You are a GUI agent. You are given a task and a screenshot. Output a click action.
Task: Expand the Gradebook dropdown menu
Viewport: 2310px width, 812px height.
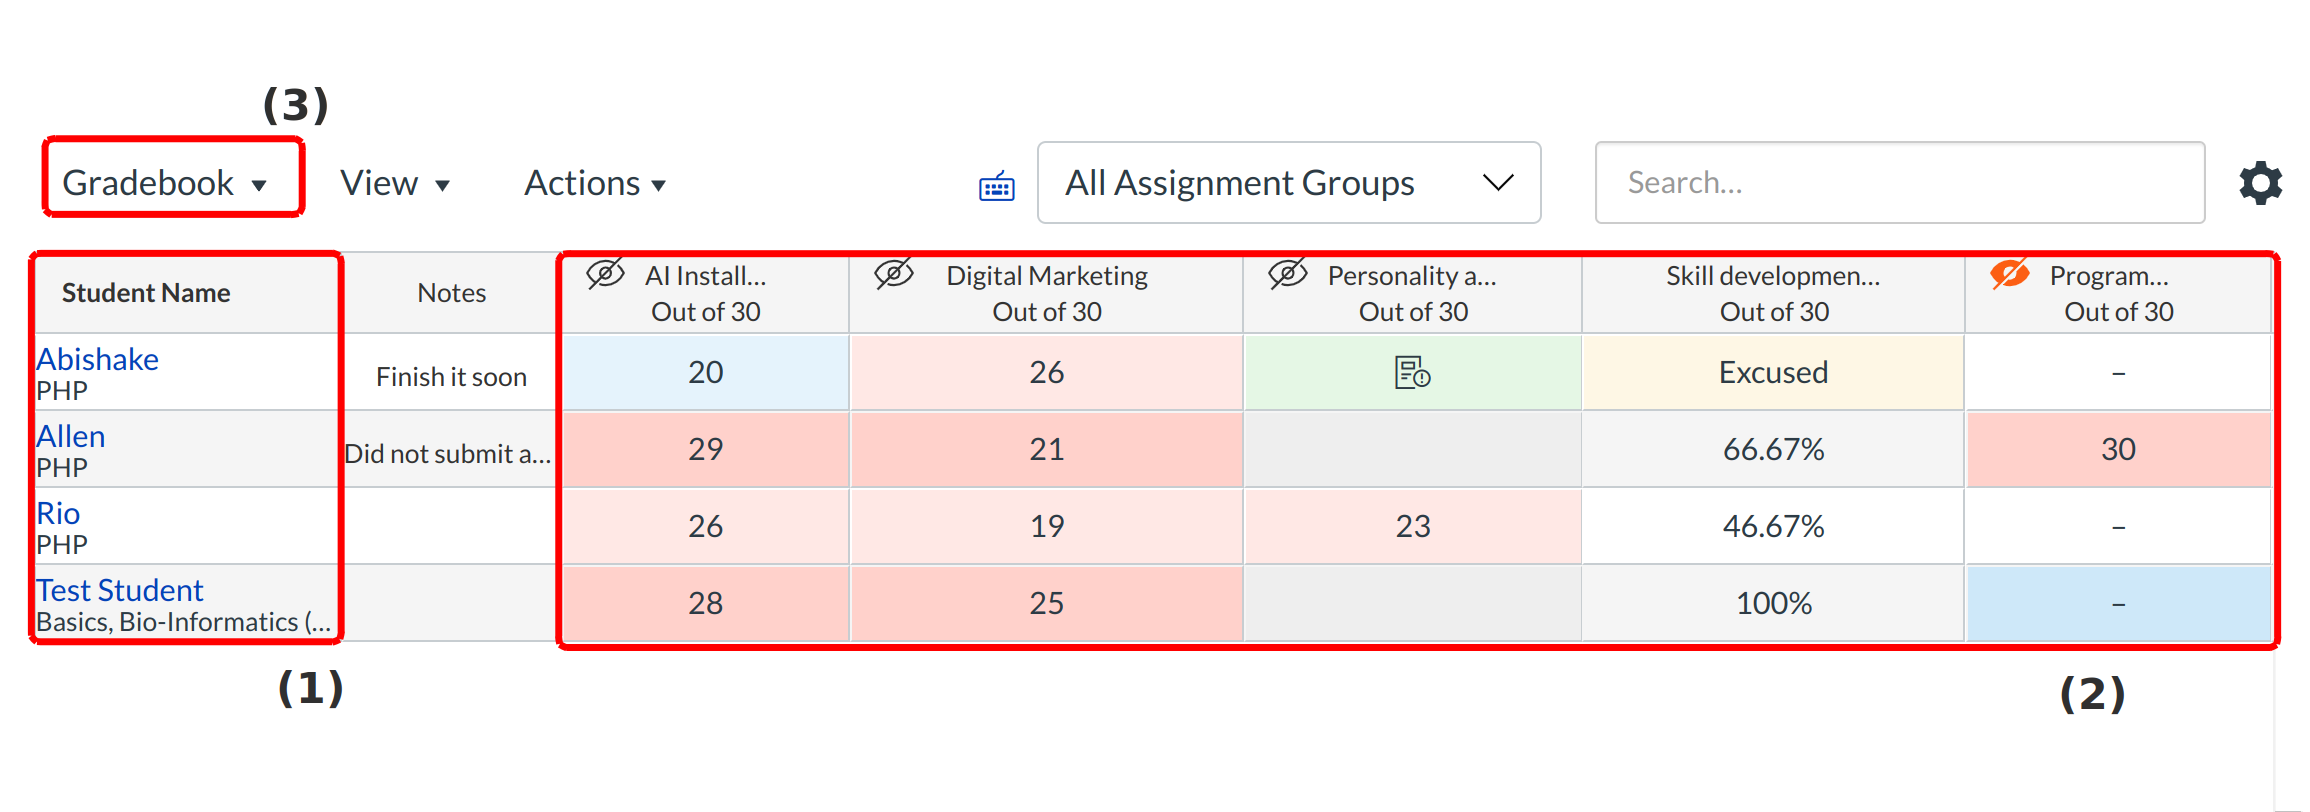166,183
